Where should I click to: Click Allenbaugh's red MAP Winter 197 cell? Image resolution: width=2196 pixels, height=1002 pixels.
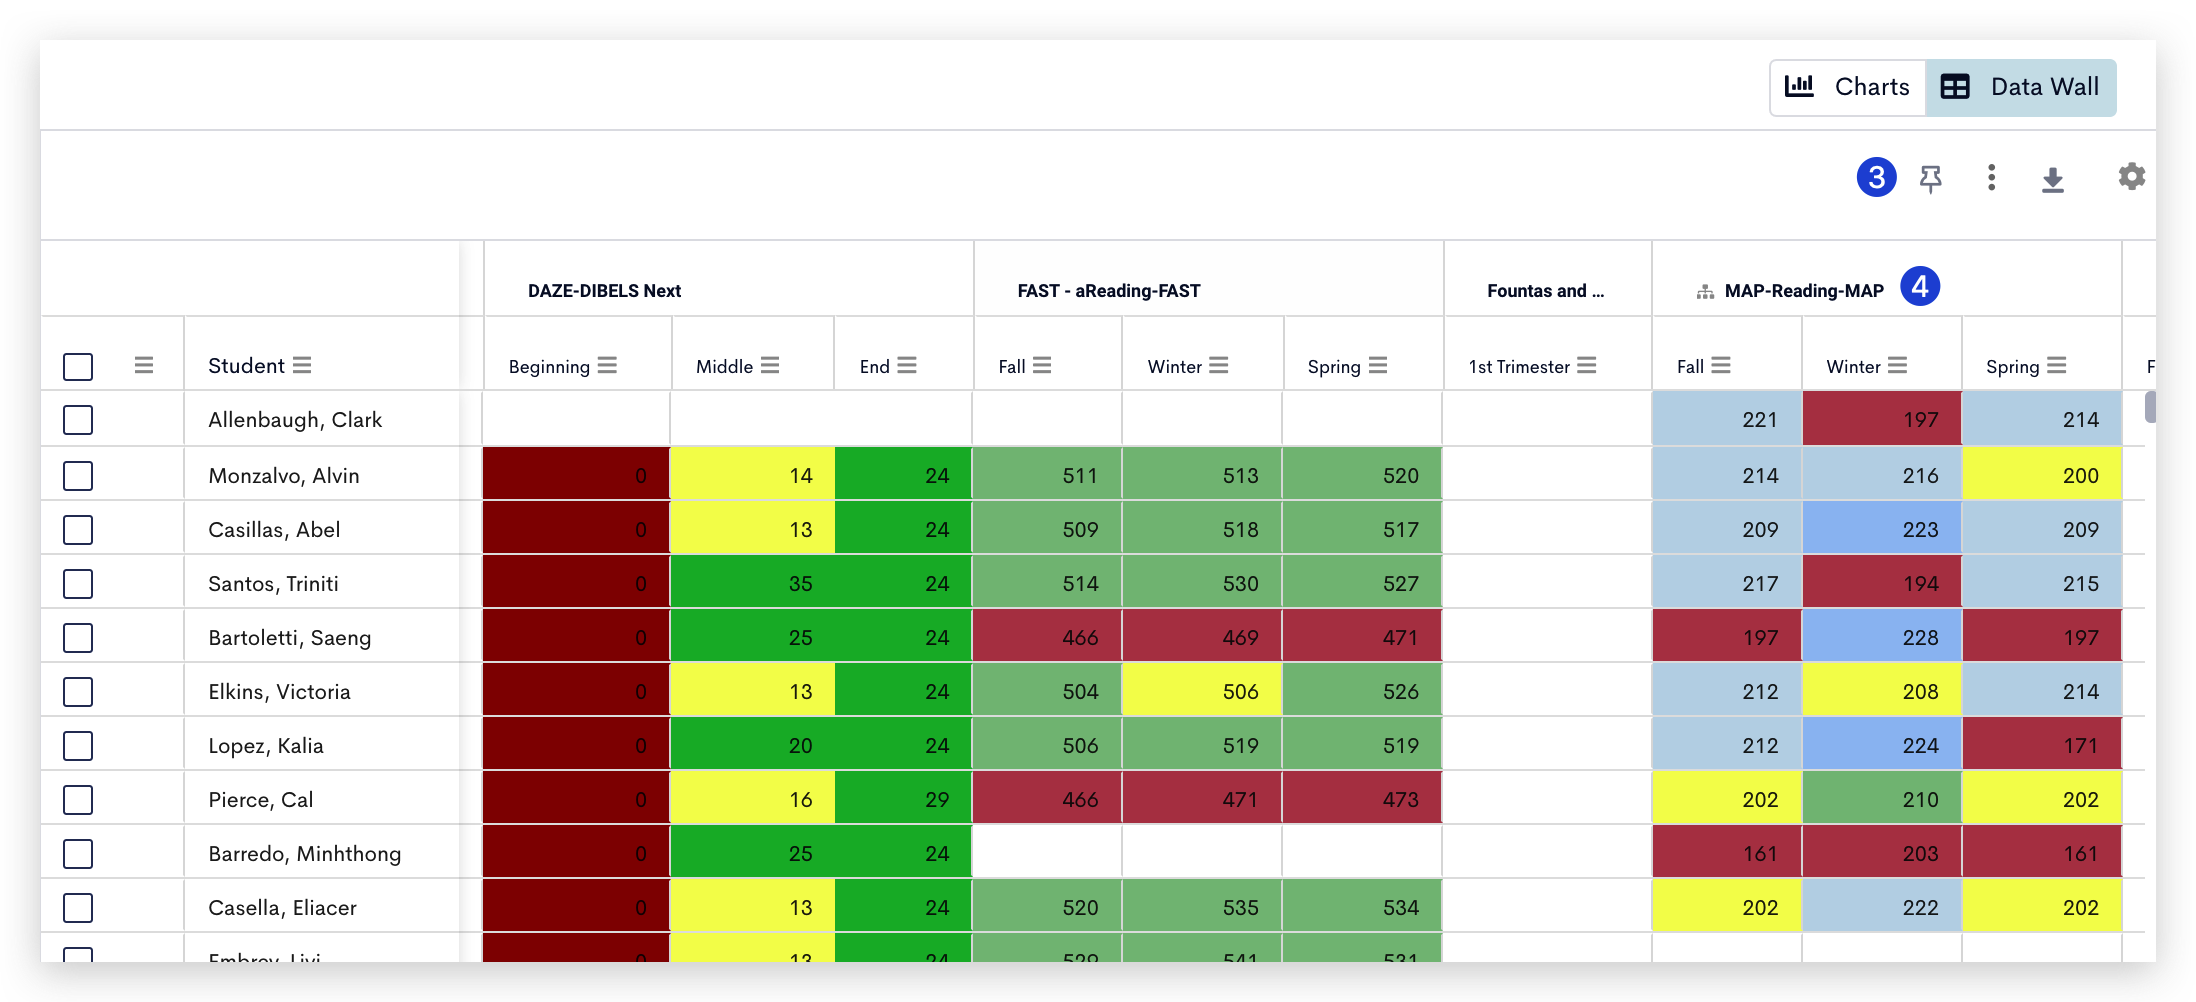tap(1882, 419)
